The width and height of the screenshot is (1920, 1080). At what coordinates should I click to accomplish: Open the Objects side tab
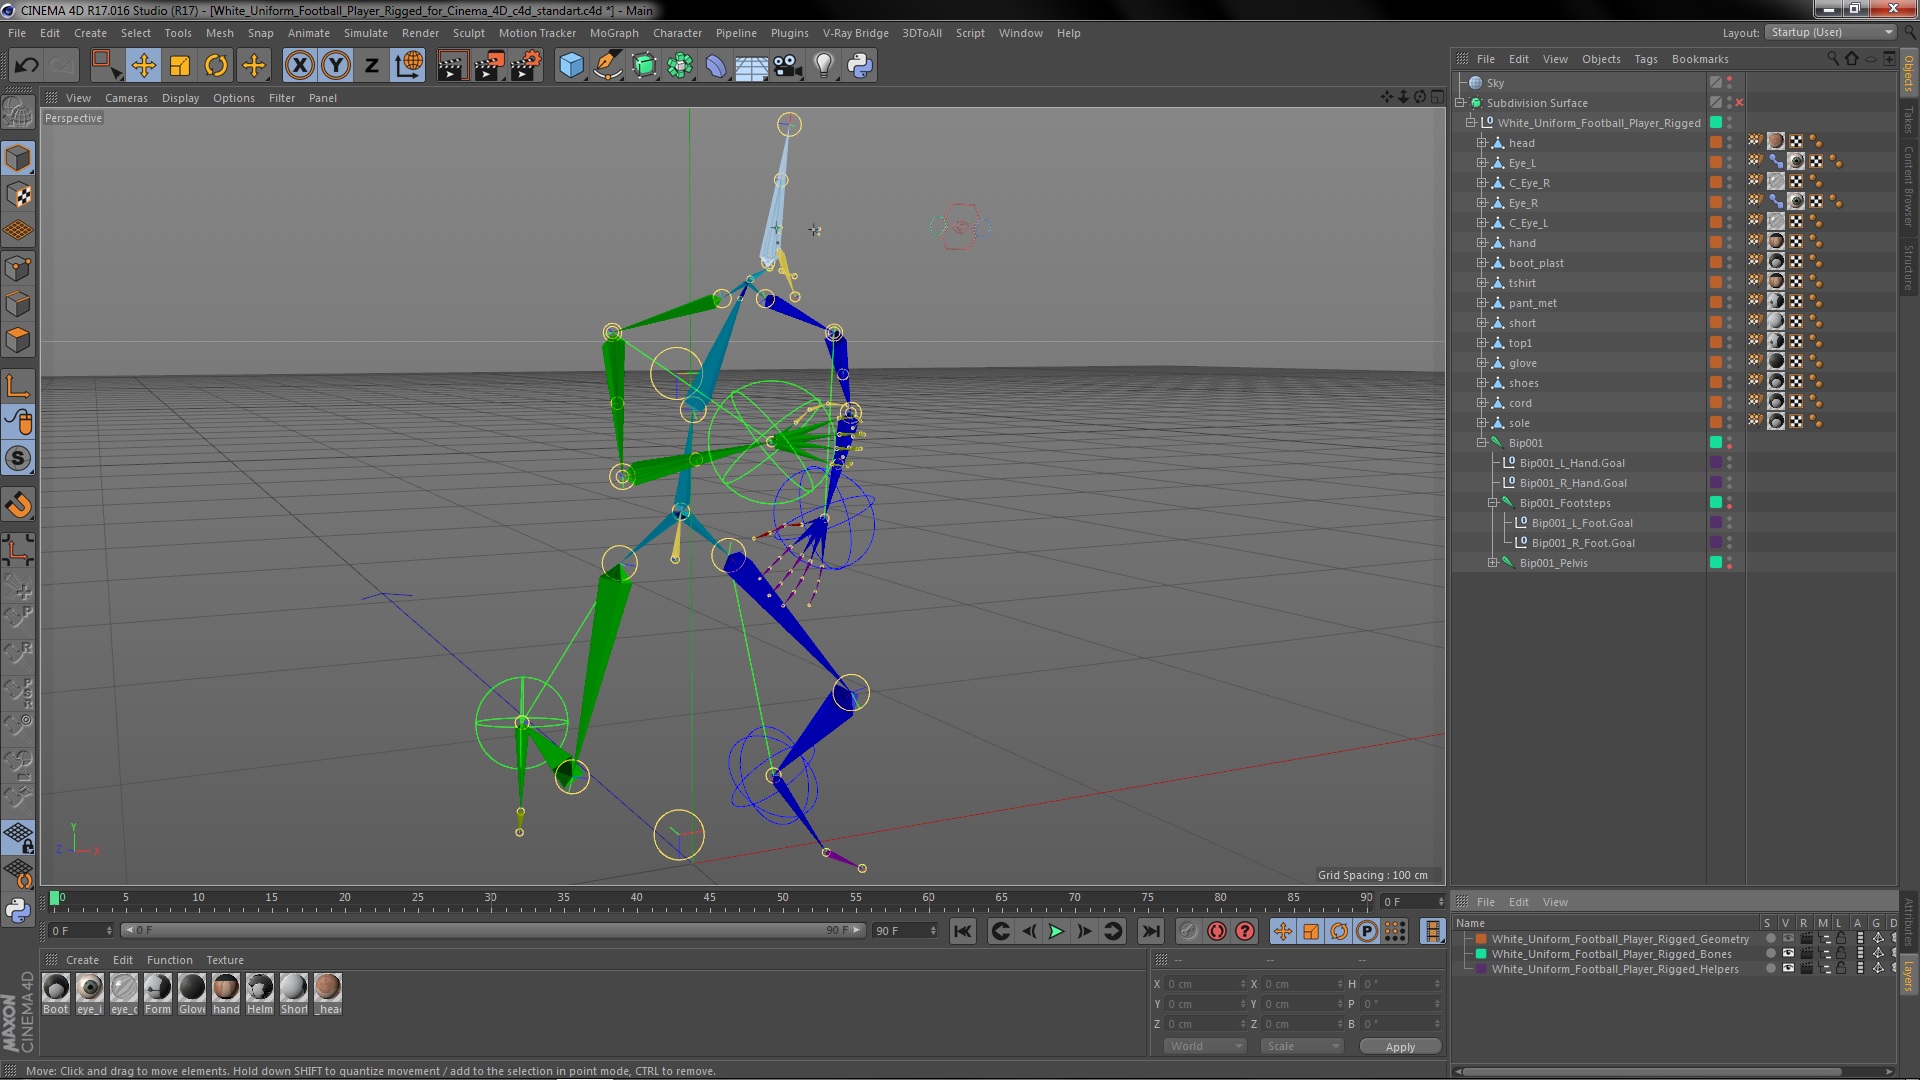pos(1909,74)
